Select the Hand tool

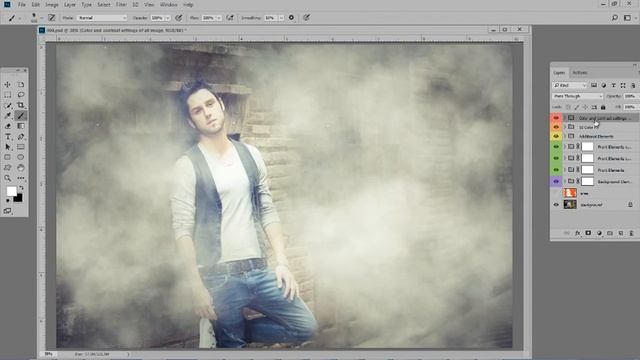(21, 168)
